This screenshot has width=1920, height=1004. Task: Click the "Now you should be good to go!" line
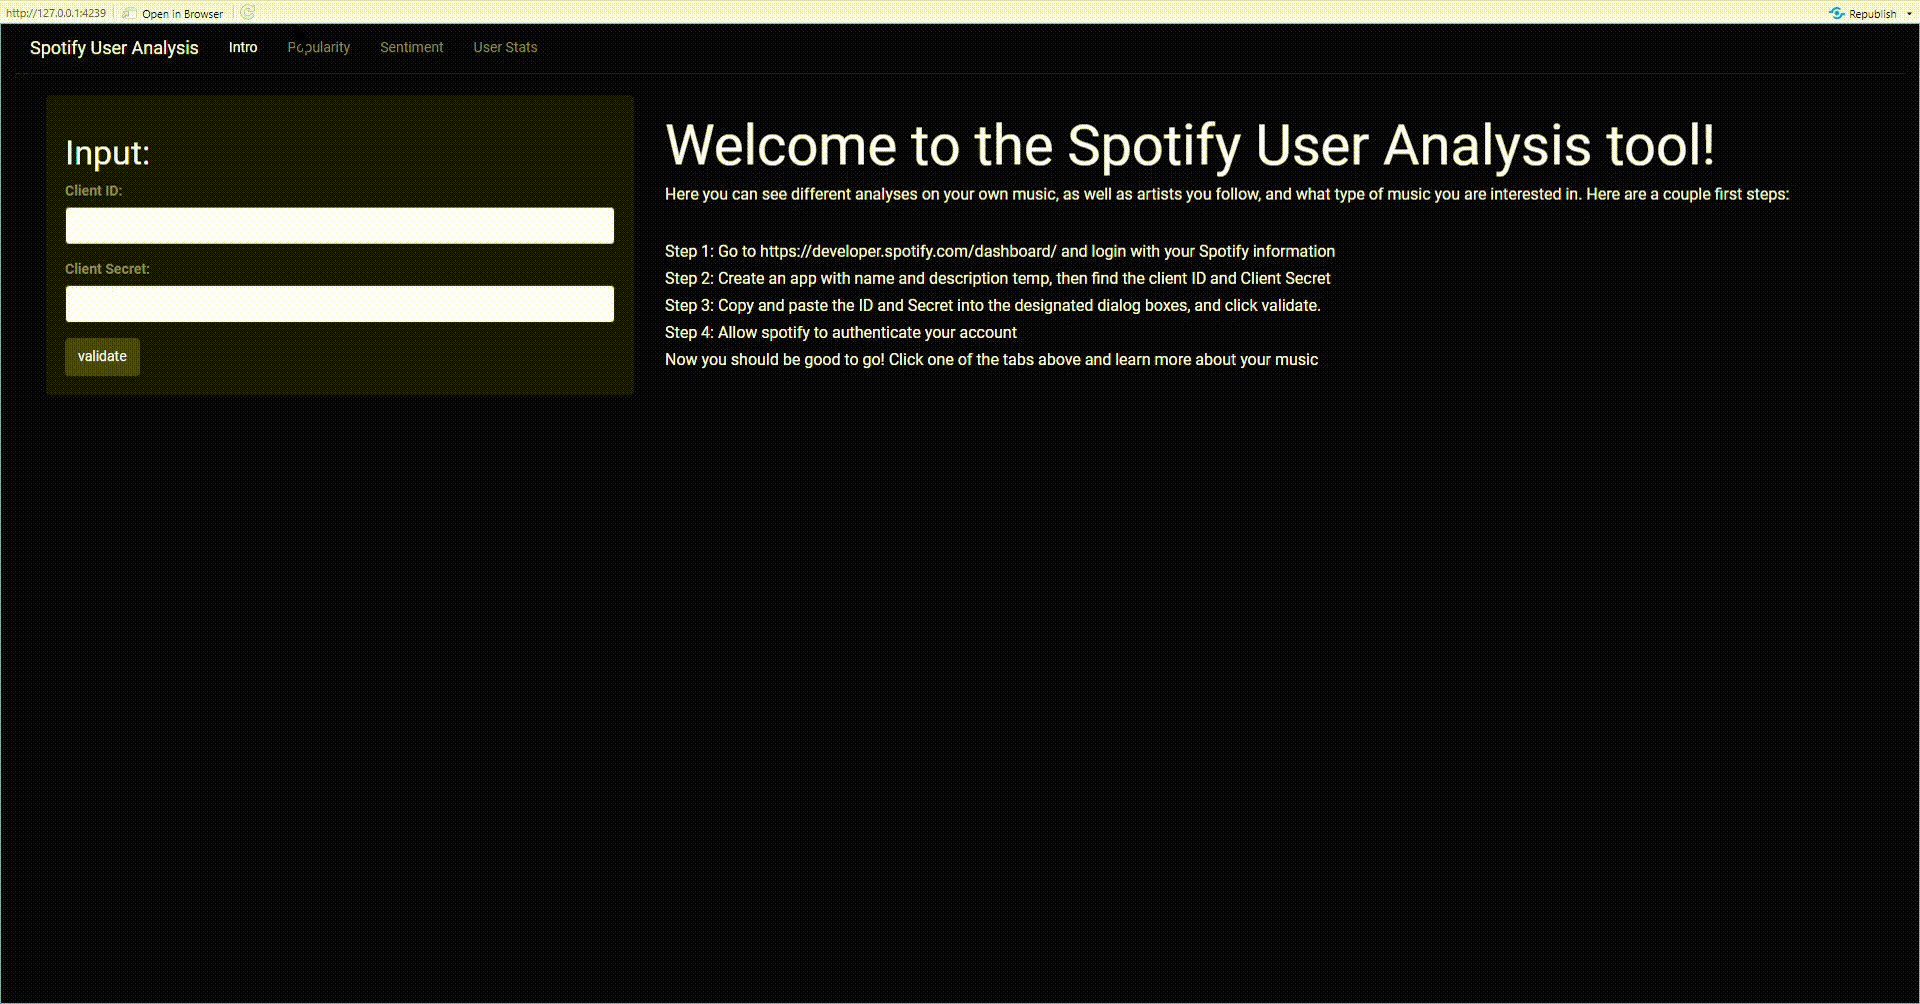click(992, 359)
